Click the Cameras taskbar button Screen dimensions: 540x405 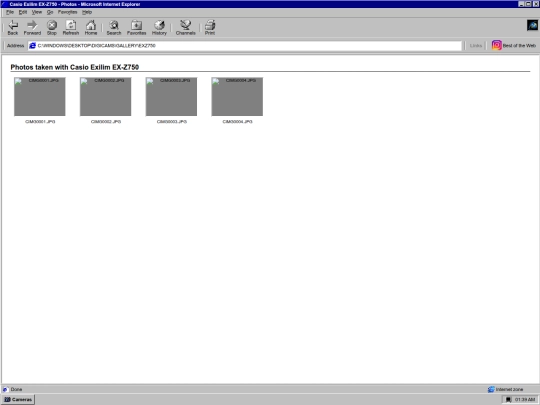(x=18, y=399)
